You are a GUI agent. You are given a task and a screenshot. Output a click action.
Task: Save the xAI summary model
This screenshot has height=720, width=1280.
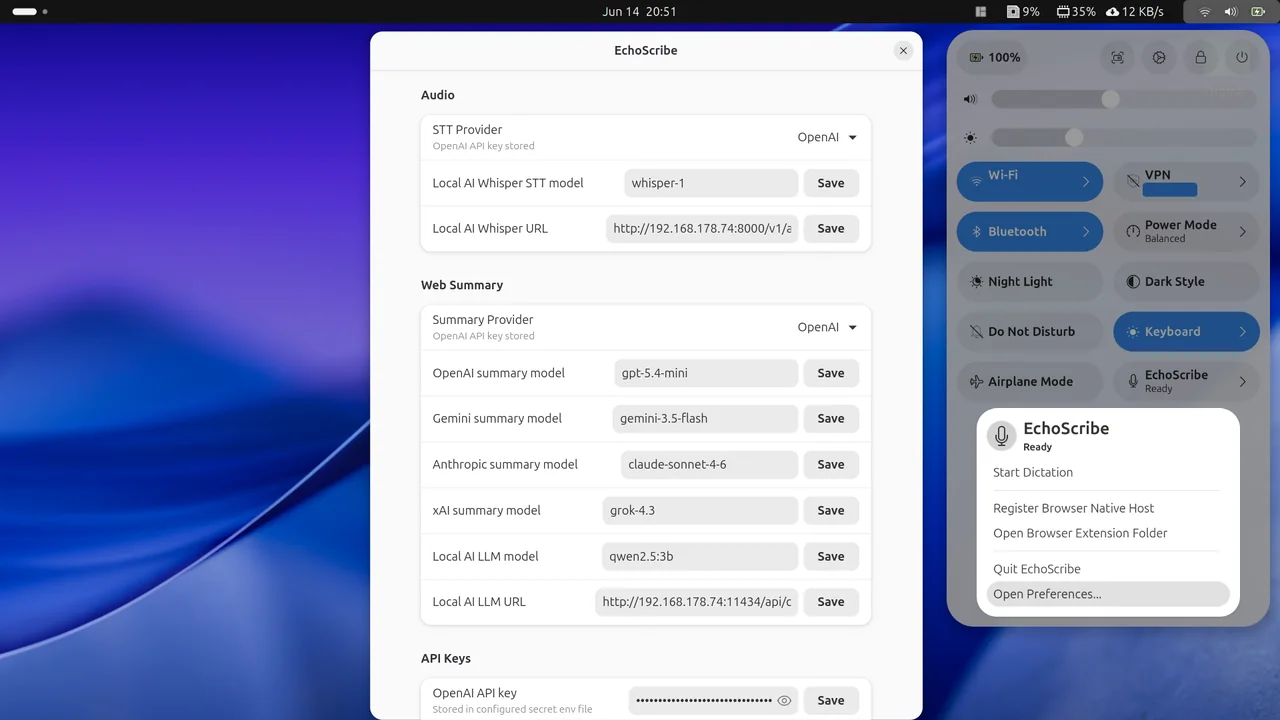[x=831, y=510]
